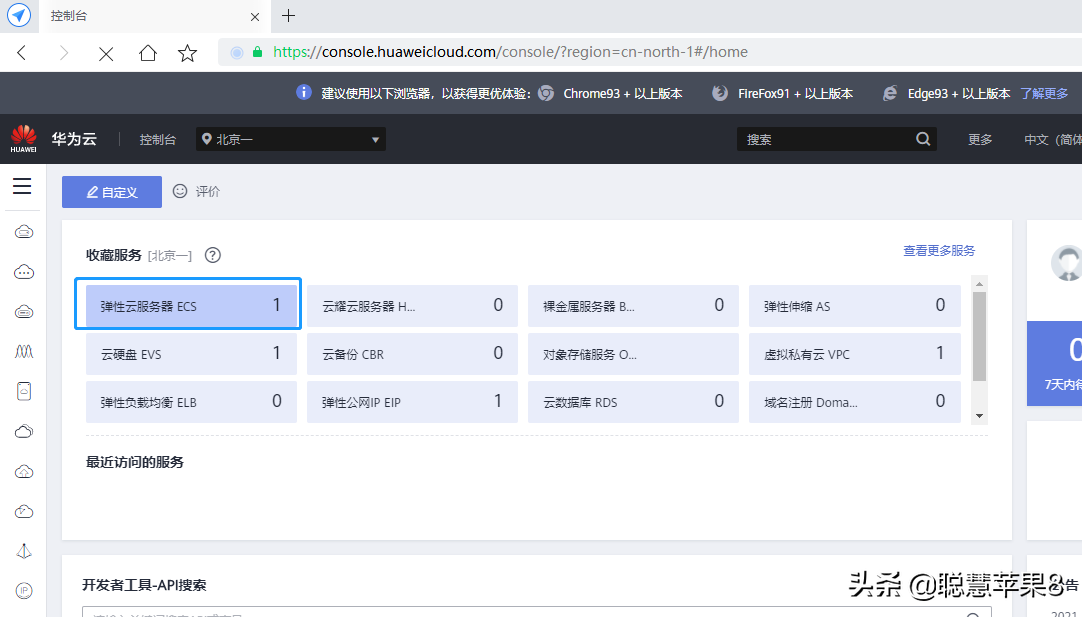Click the browser forward arrow

point(63,52)
